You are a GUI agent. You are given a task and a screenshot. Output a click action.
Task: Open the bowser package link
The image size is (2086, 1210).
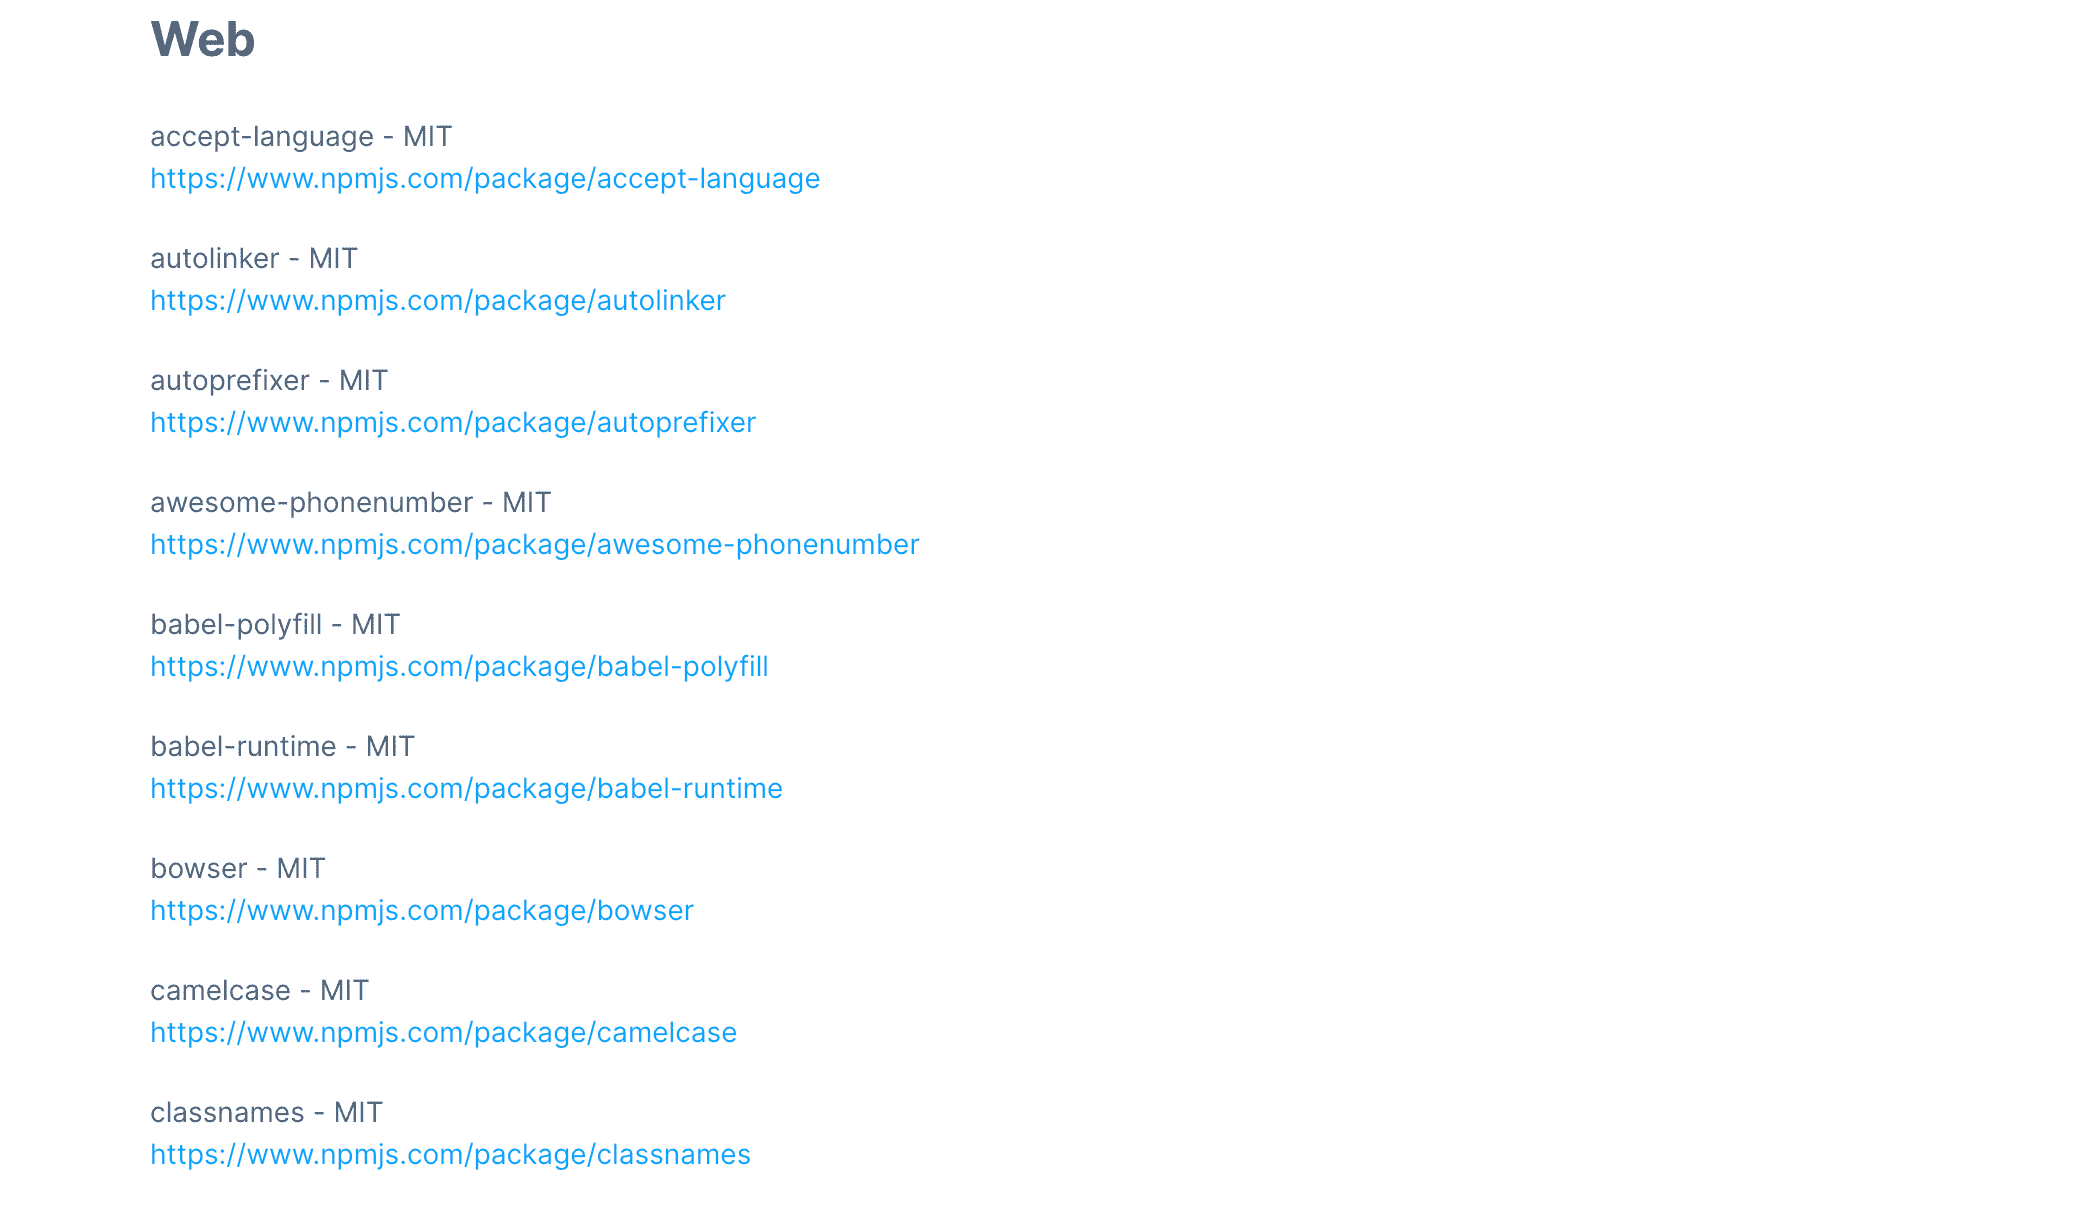pos(422,911)
